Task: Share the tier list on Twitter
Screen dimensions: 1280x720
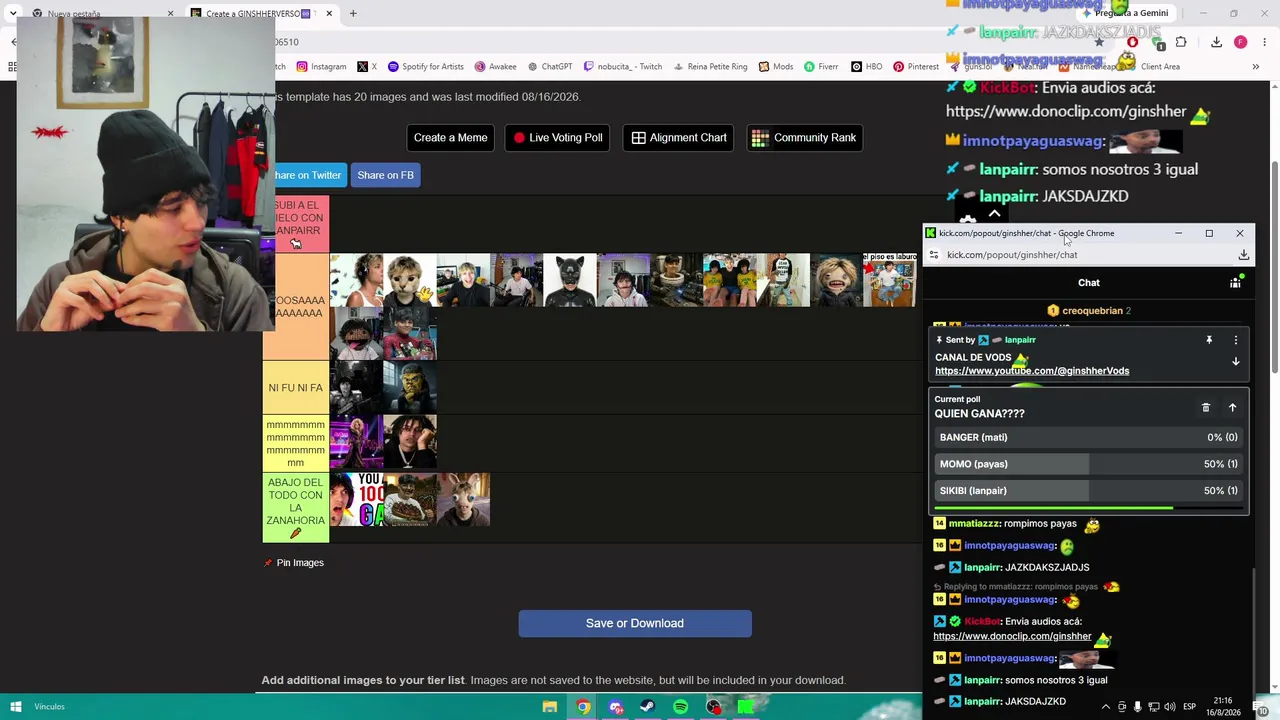Action: click(x=306, y=175)
